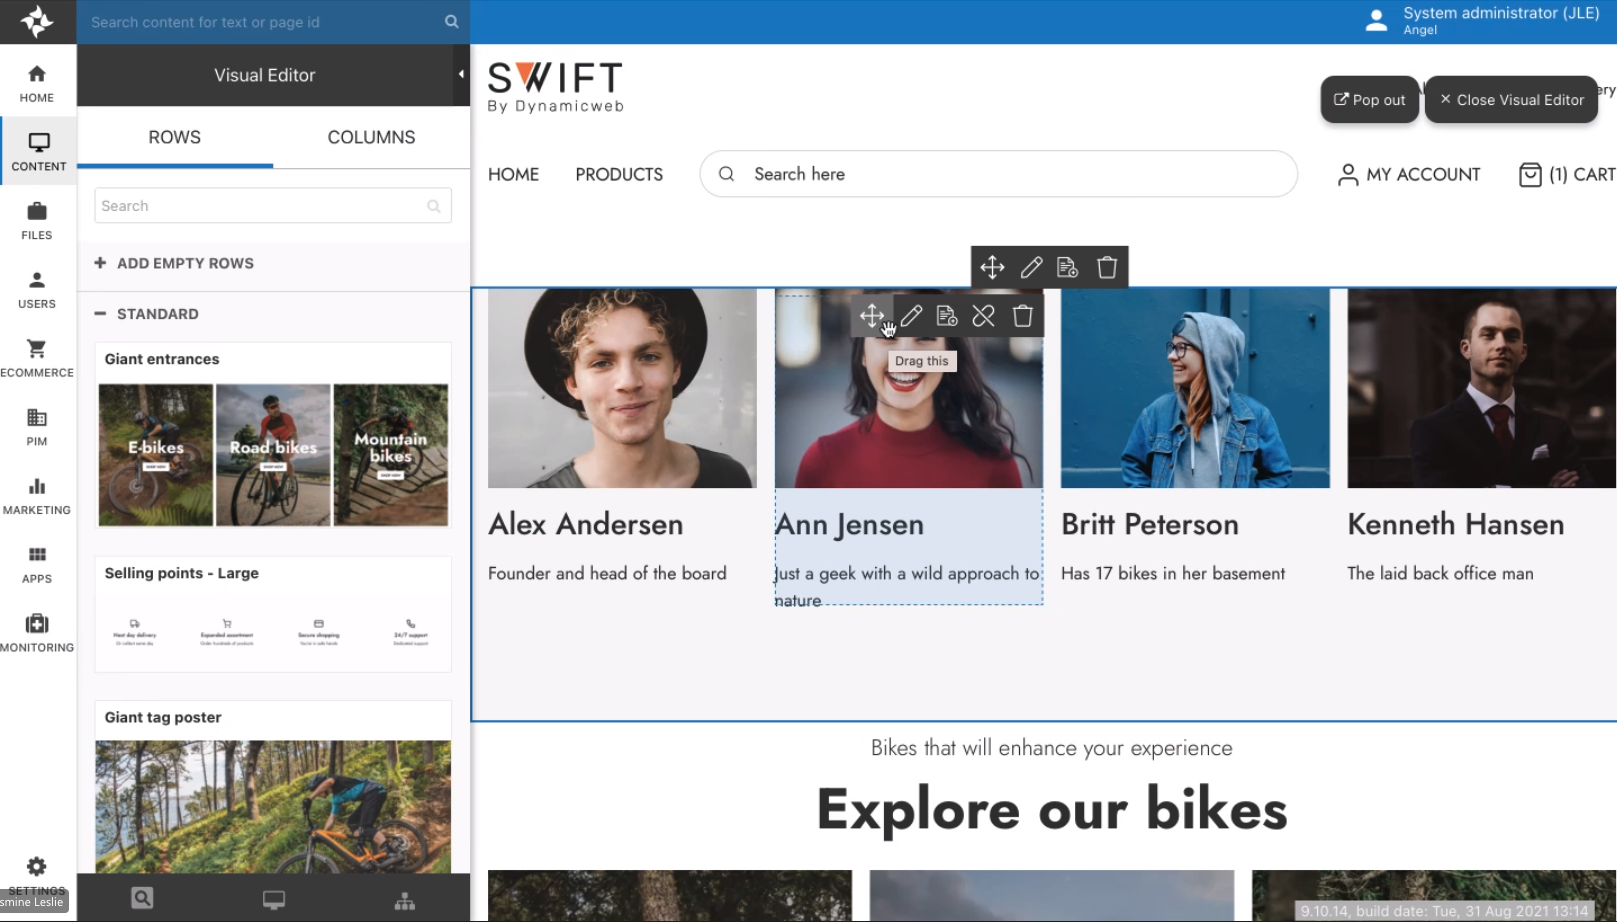Image resolution: width=1617 pixels, height=922 pixels.
Task: Select the move row tool
Action: click(992, 267)
